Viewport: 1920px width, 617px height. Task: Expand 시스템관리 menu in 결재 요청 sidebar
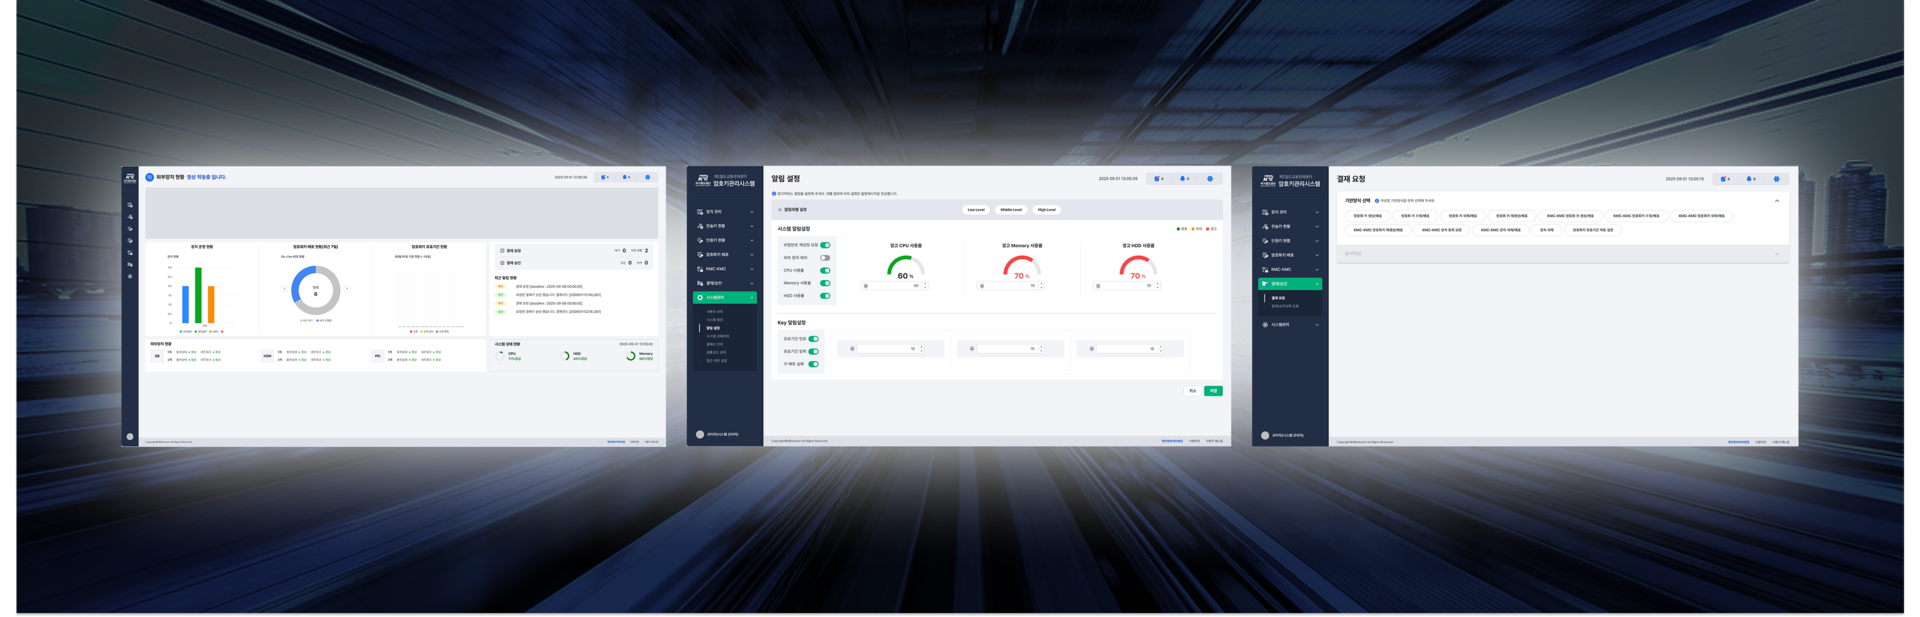(1290, 325)
